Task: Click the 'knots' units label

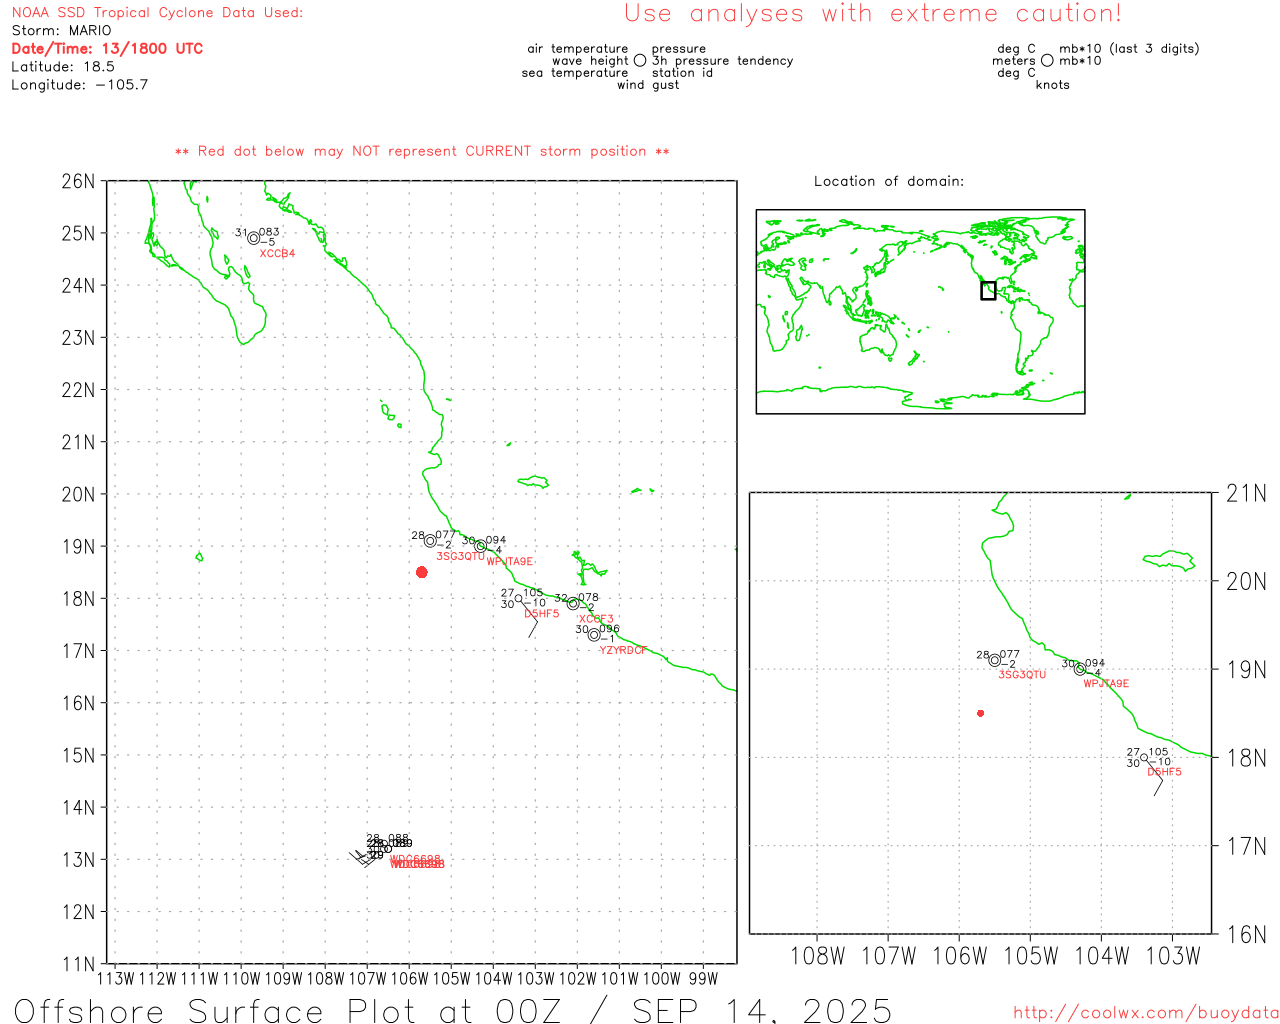Action: 1053,85
